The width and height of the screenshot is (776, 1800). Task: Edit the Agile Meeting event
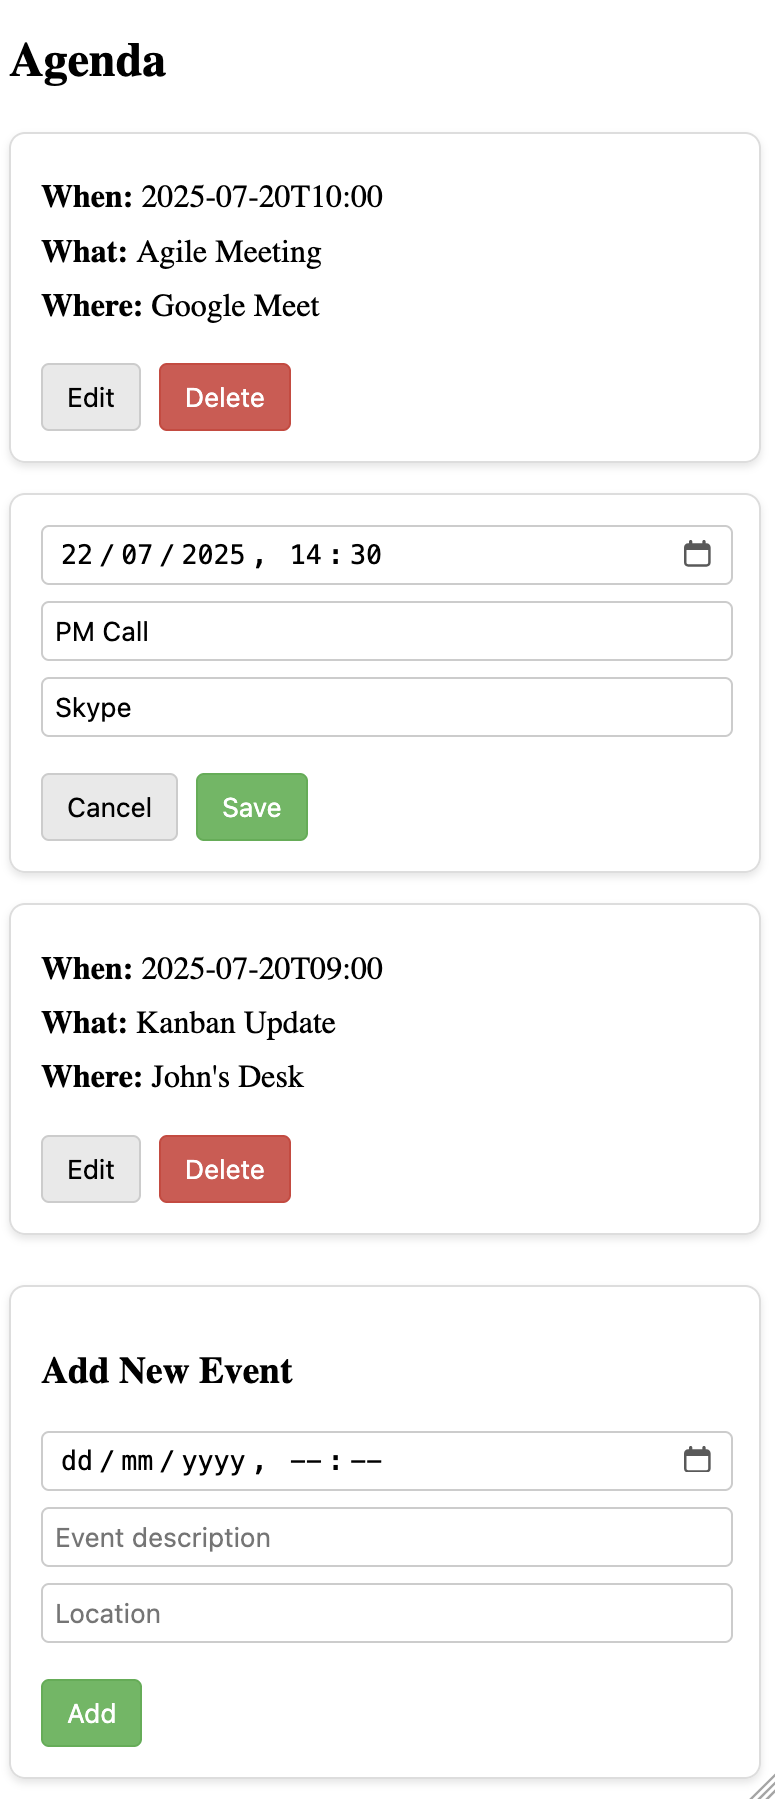[91, 397]
